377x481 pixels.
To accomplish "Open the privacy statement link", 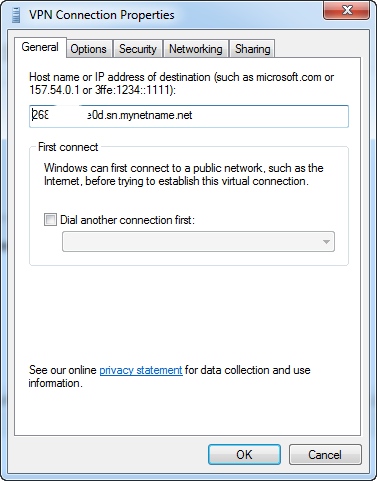I will [x=141, y=370].
